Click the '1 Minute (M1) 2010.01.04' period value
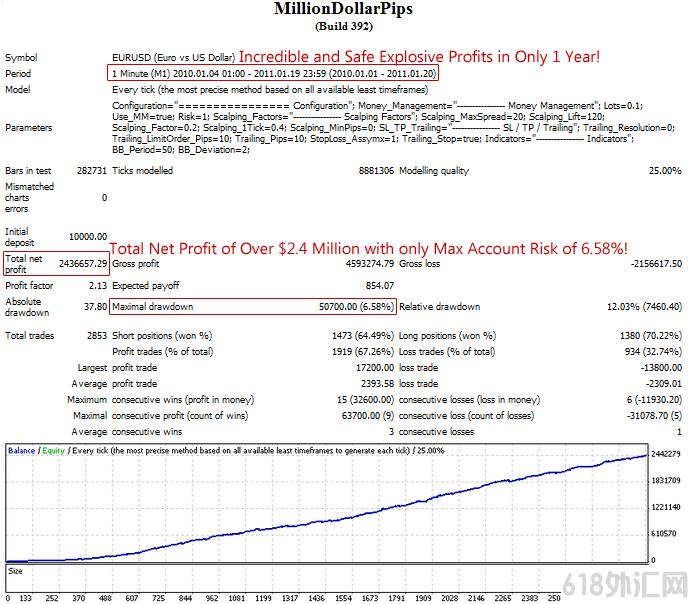The height and width of the screenshot is (604, 690). pos(273,73)
